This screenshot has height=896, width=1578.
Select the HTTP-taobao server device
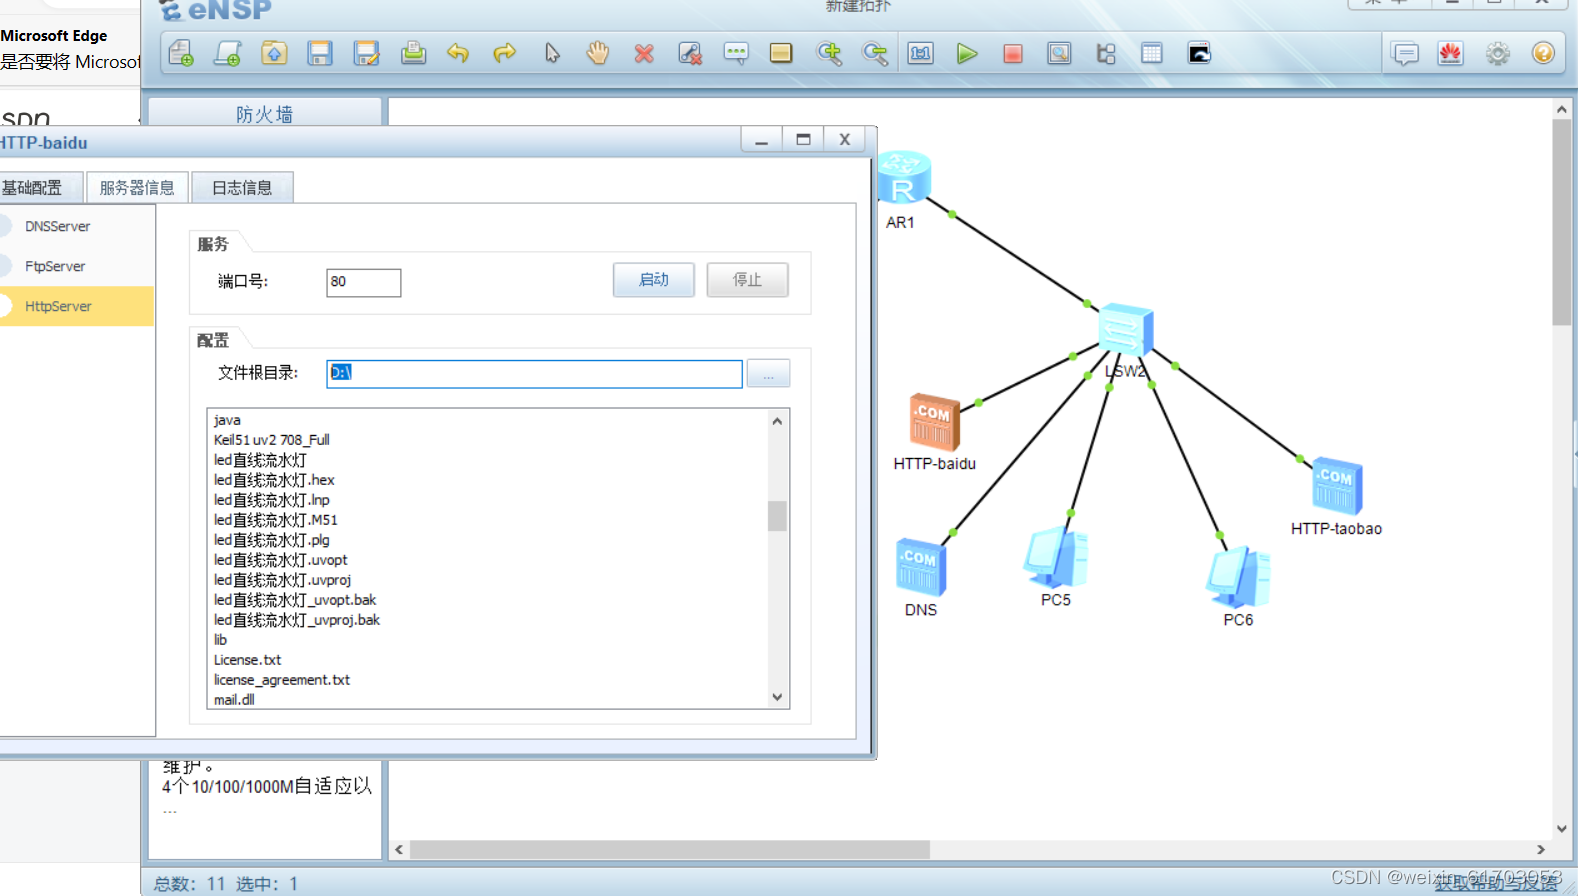coord(1336,486)
